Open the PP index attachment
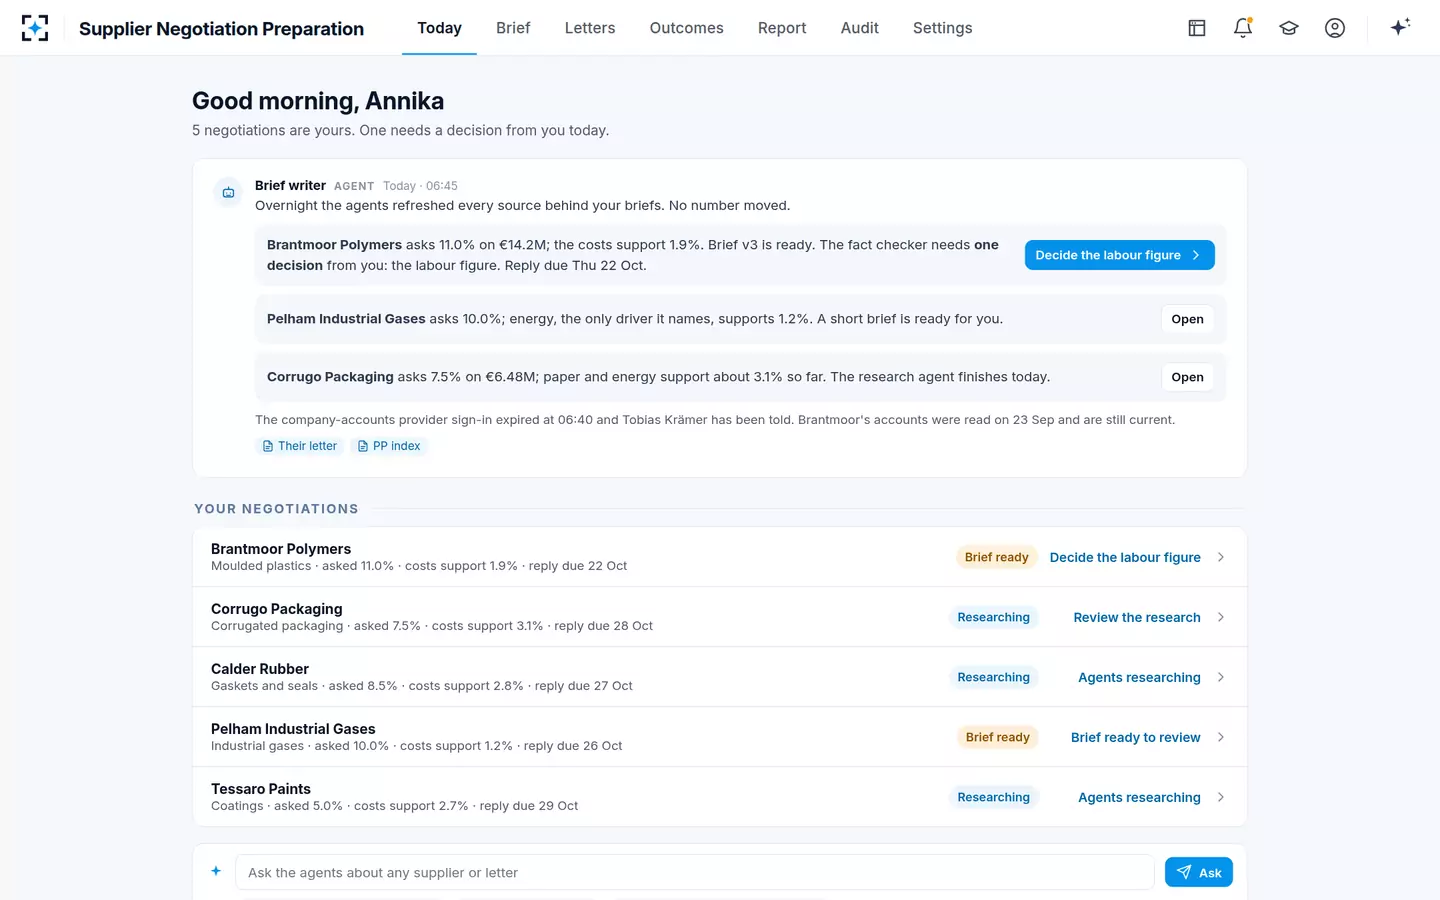The height and width of the screenshot is (900, 1440). [x=389, y=446]
